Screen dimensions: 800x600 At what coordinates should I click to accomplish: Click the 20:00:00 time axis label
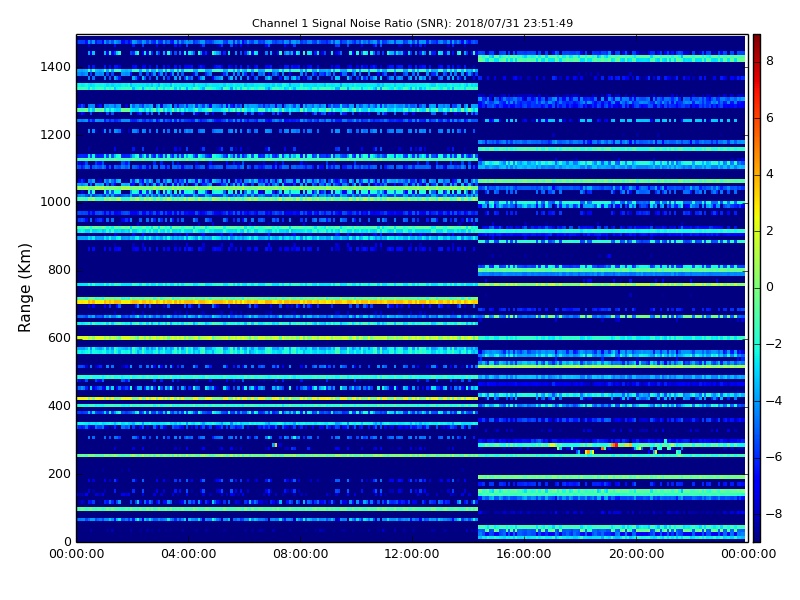pos(636,554)
